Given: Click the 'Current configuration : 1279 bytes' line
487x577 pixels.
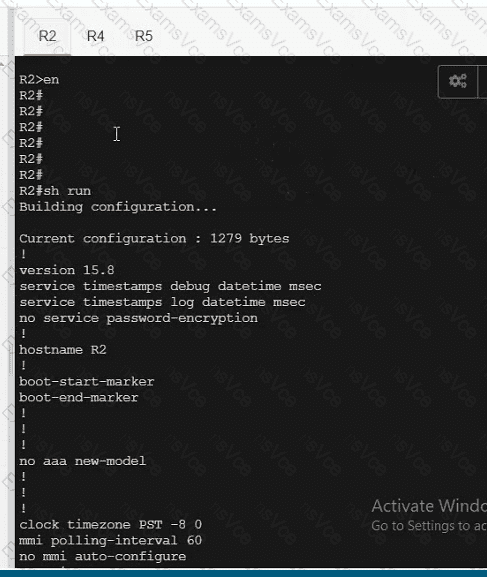Looking at the screenshot, I should tap(154, 239).
